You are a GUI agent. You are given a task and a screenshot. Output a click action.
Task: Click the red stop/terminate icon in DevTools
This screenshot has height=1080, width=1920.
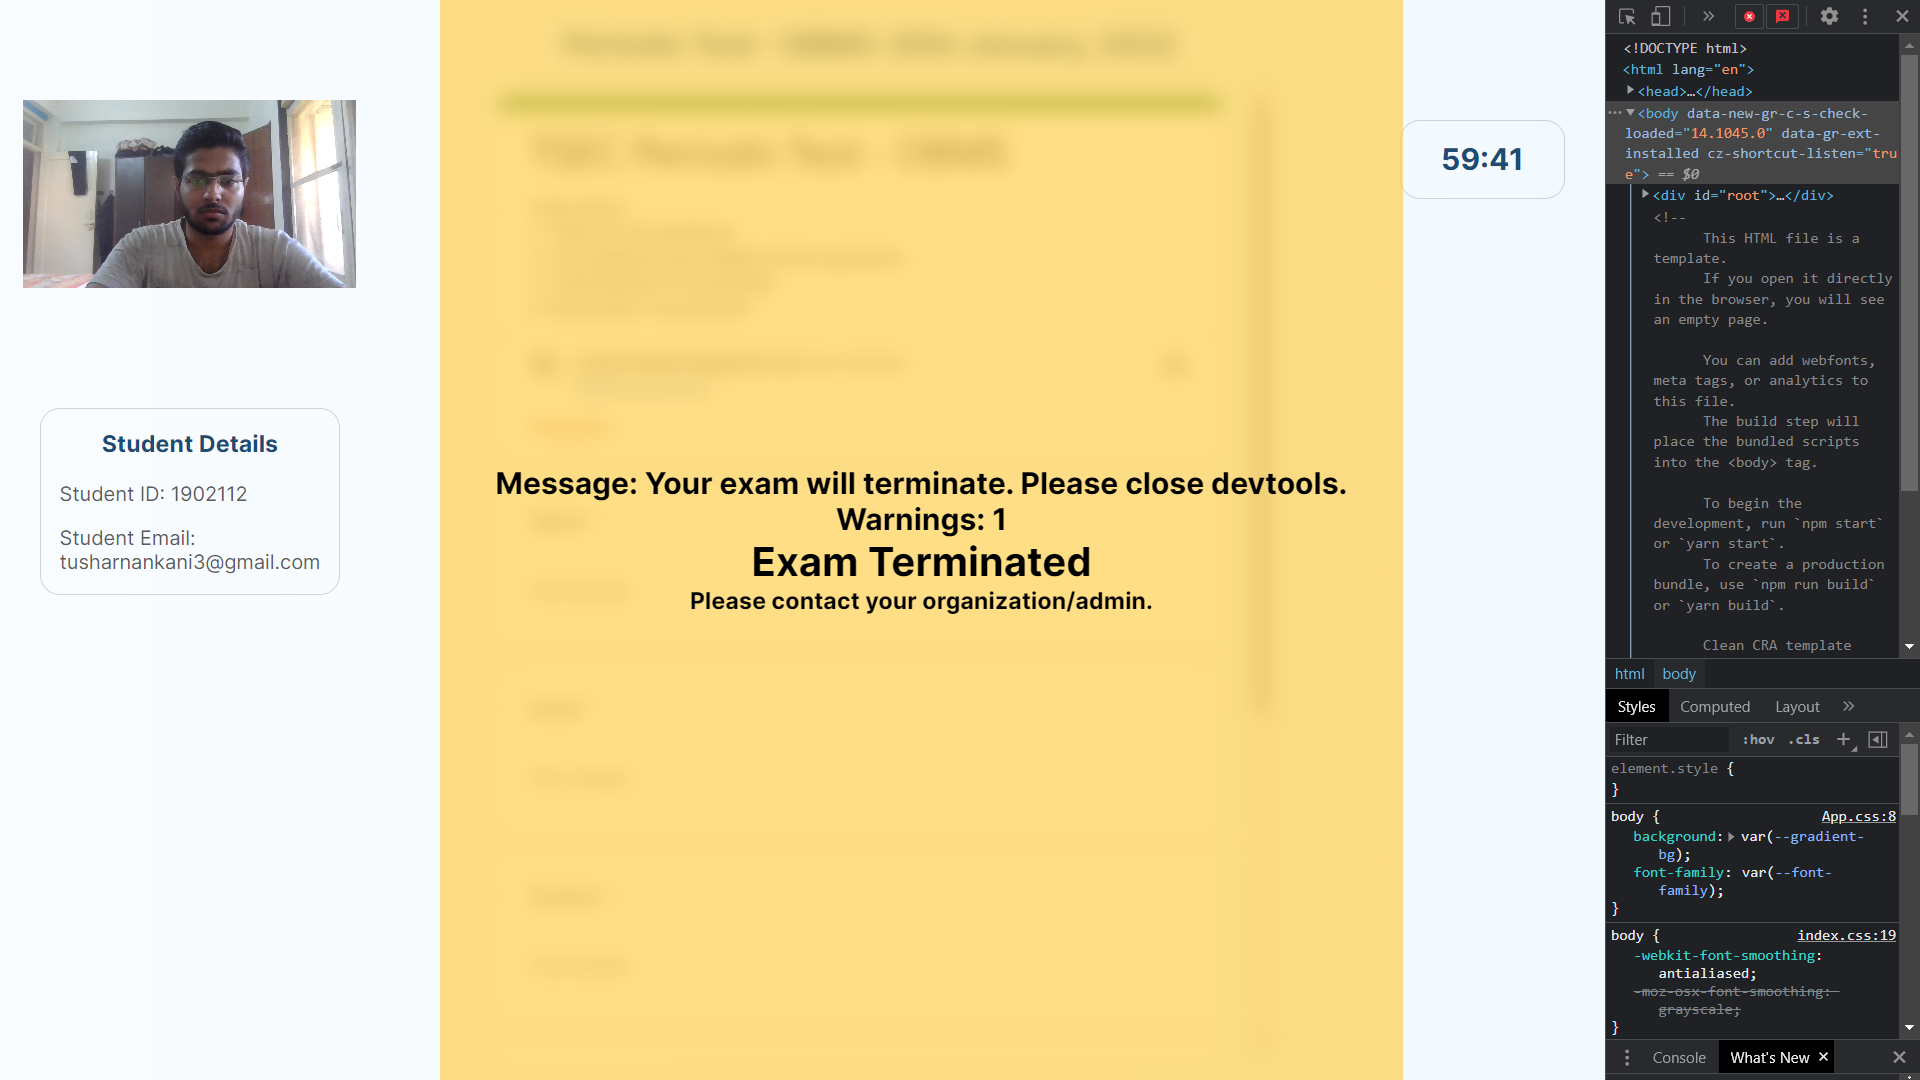tap(1749, 16)
